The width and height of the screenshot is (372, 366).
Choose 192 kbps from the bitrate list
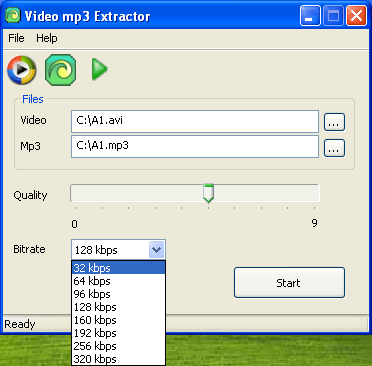(118, 333)
